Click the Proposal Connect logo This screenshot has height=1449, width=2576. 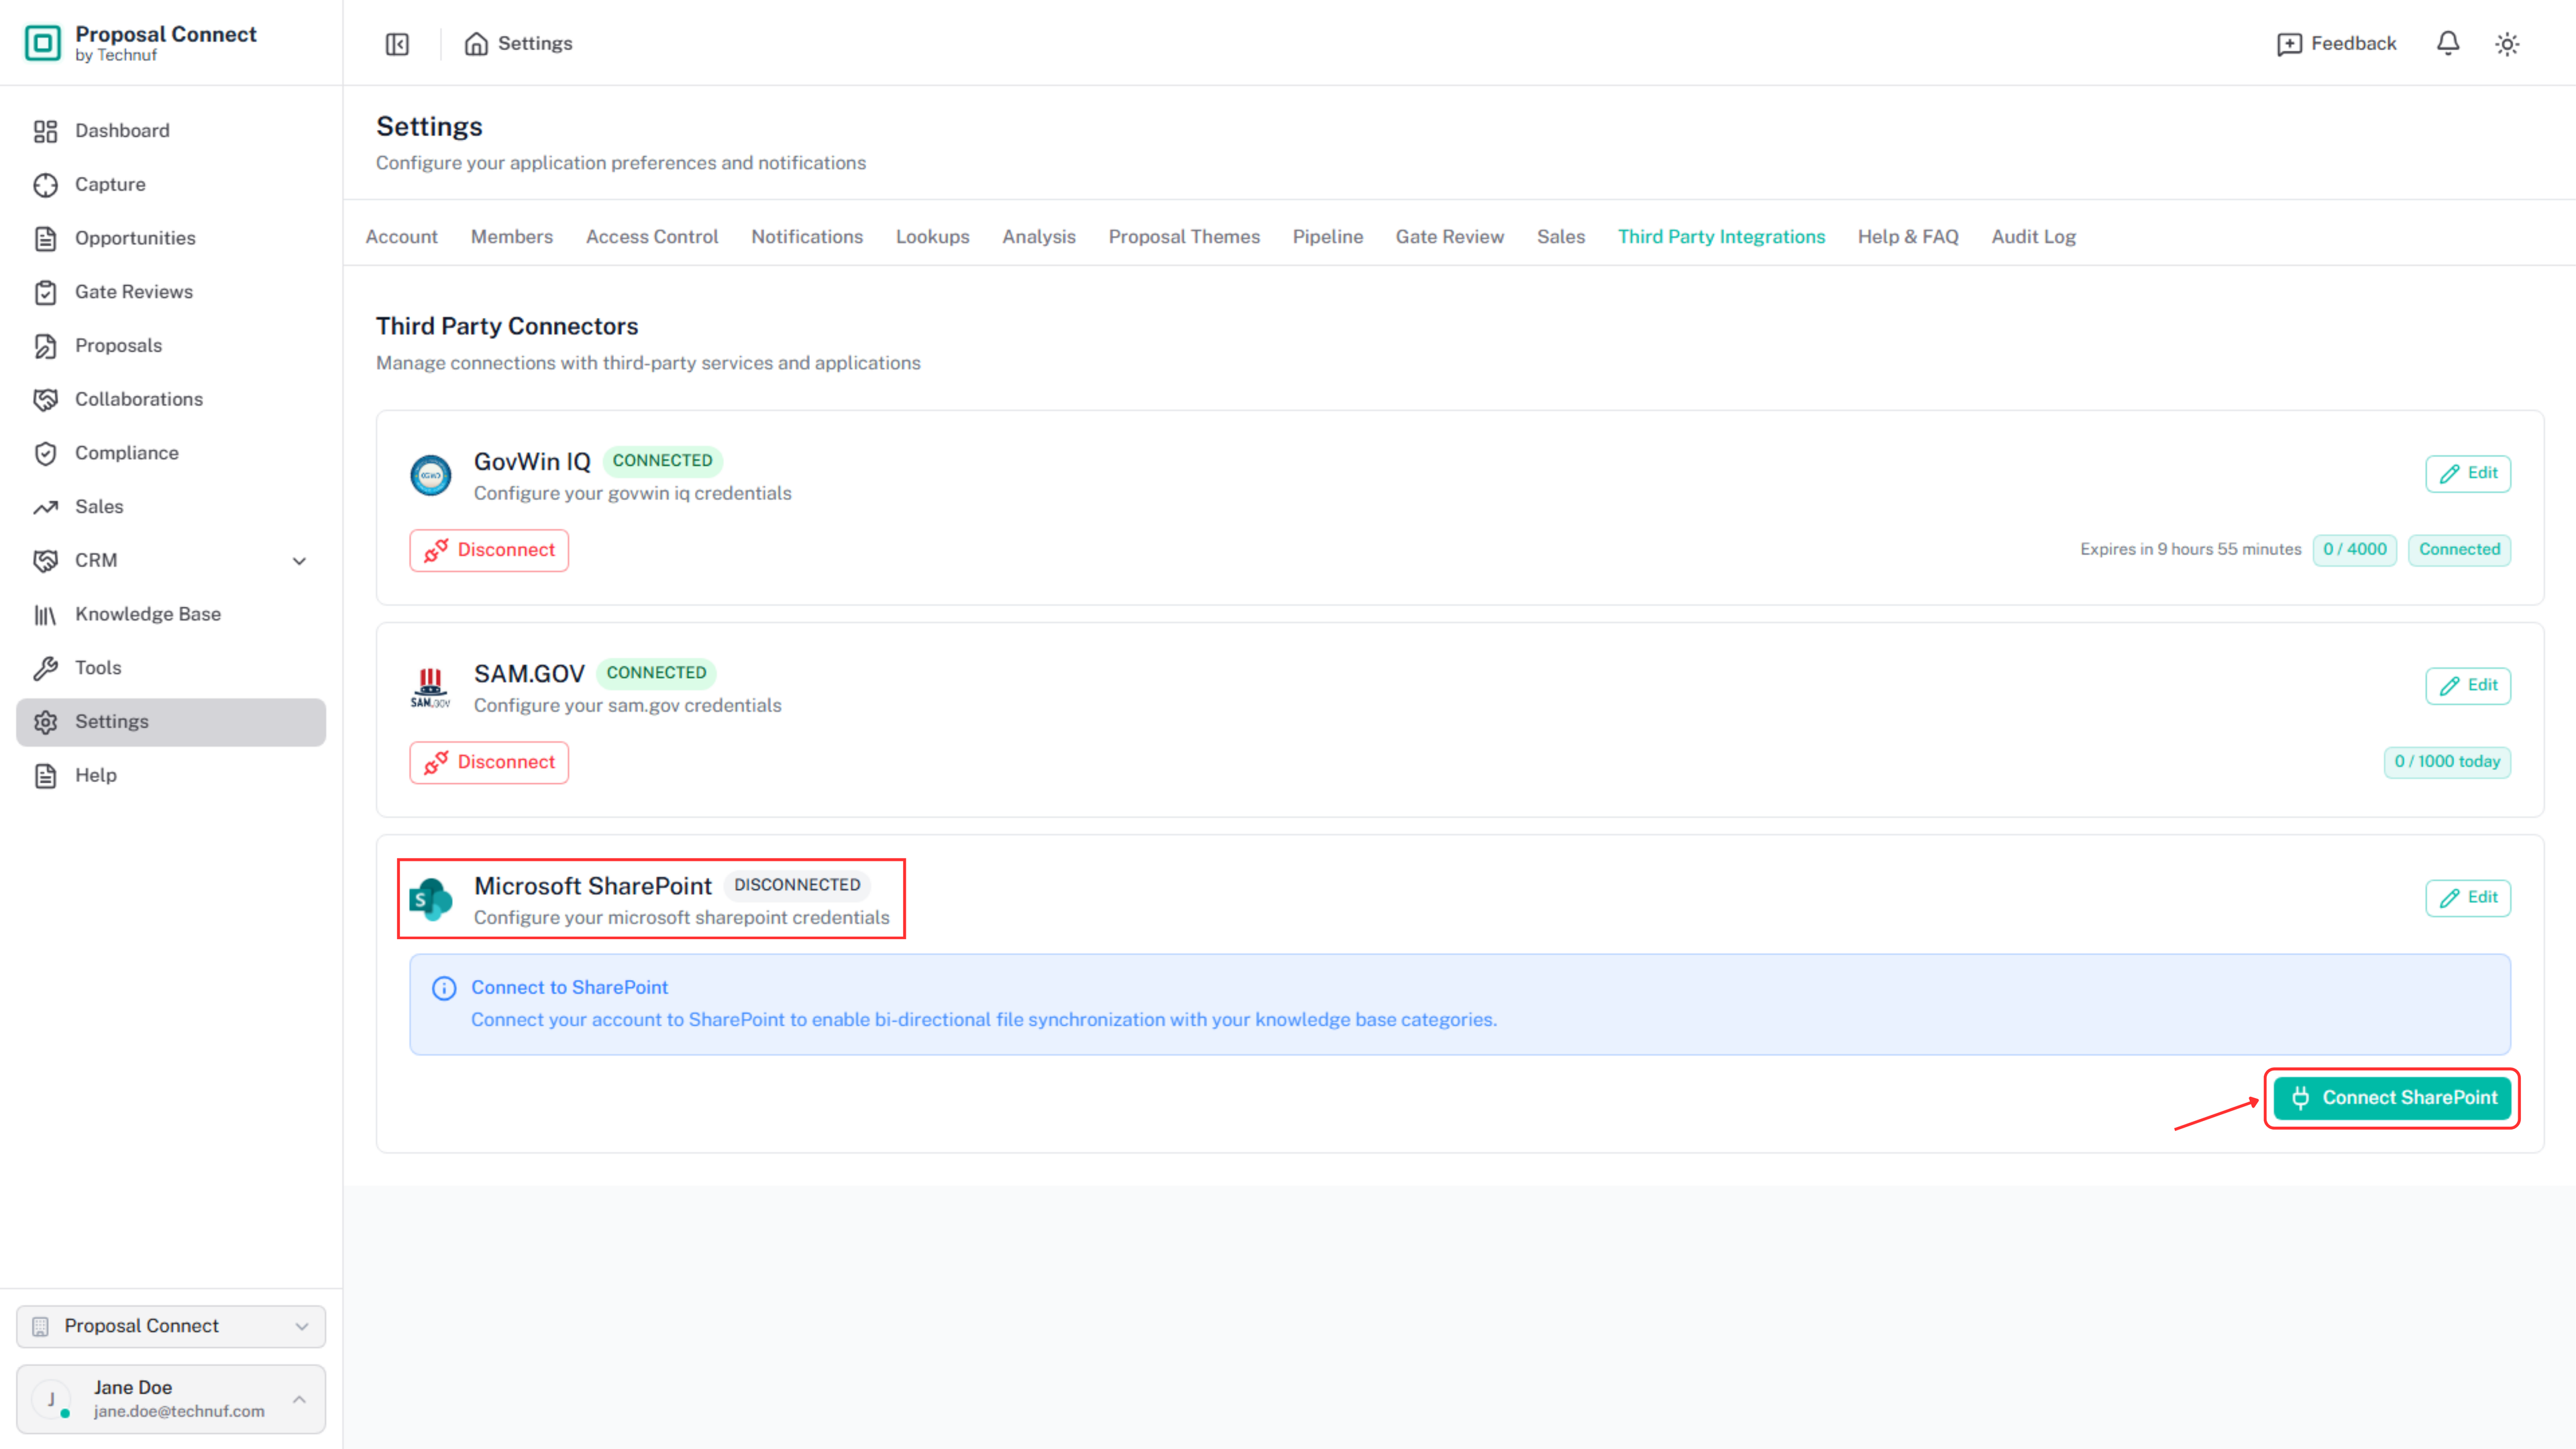click(x=43, y=43)
